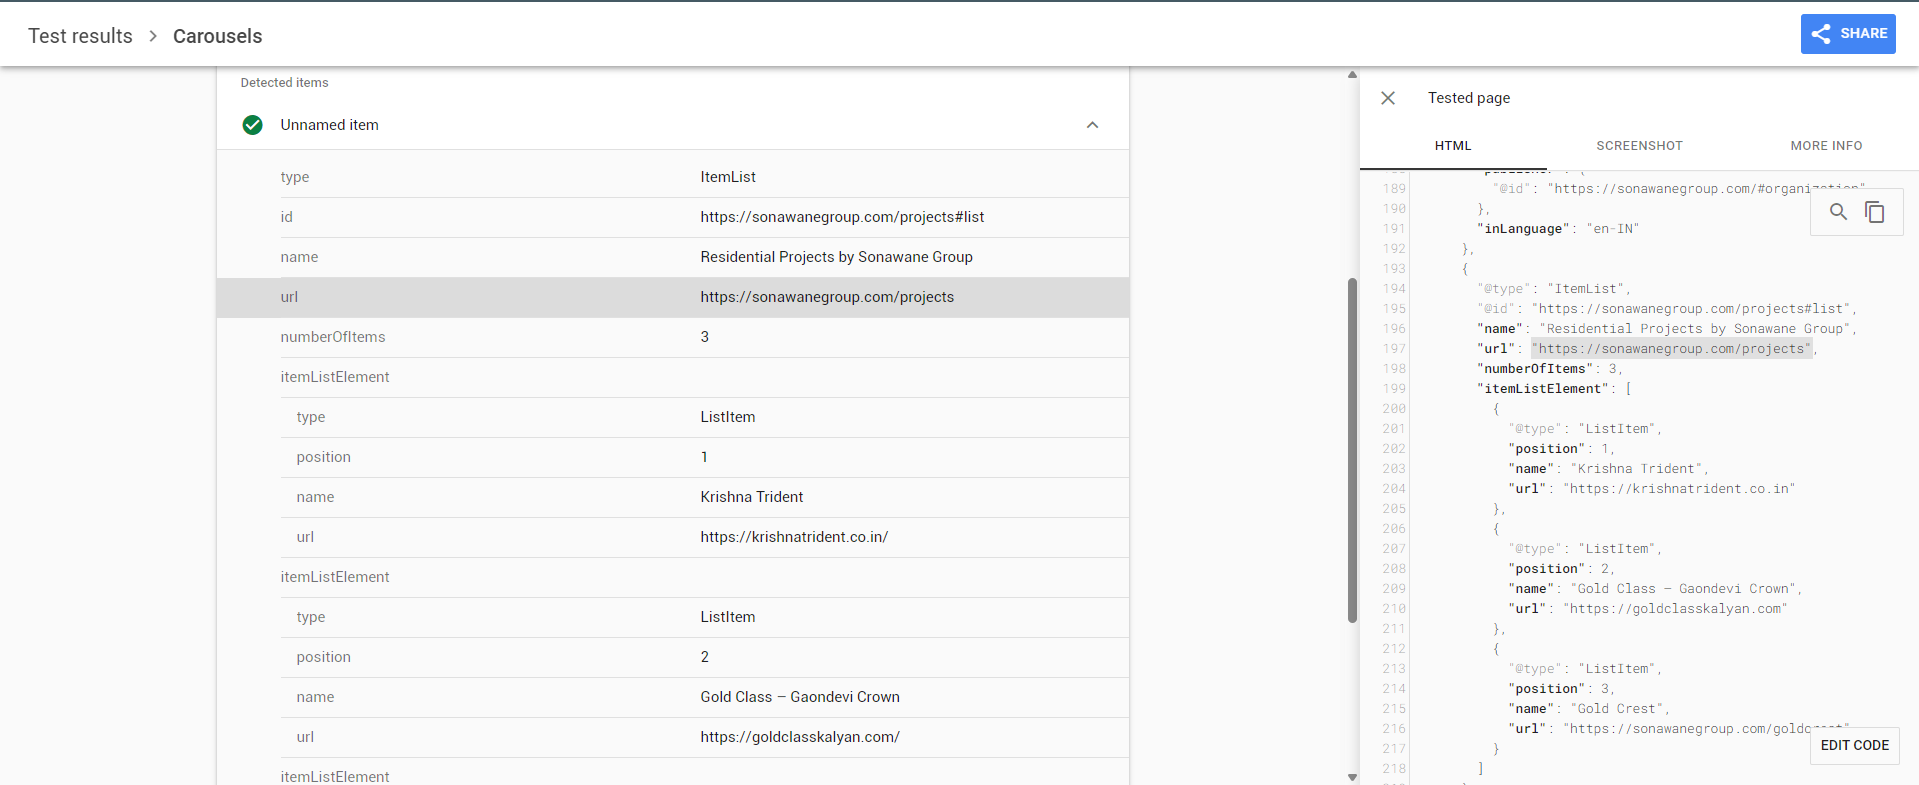Viewport: 1919px width, 785px height.
Task: Click scrollbar down arrow of results panel
Action: [x=1352, y=777]
